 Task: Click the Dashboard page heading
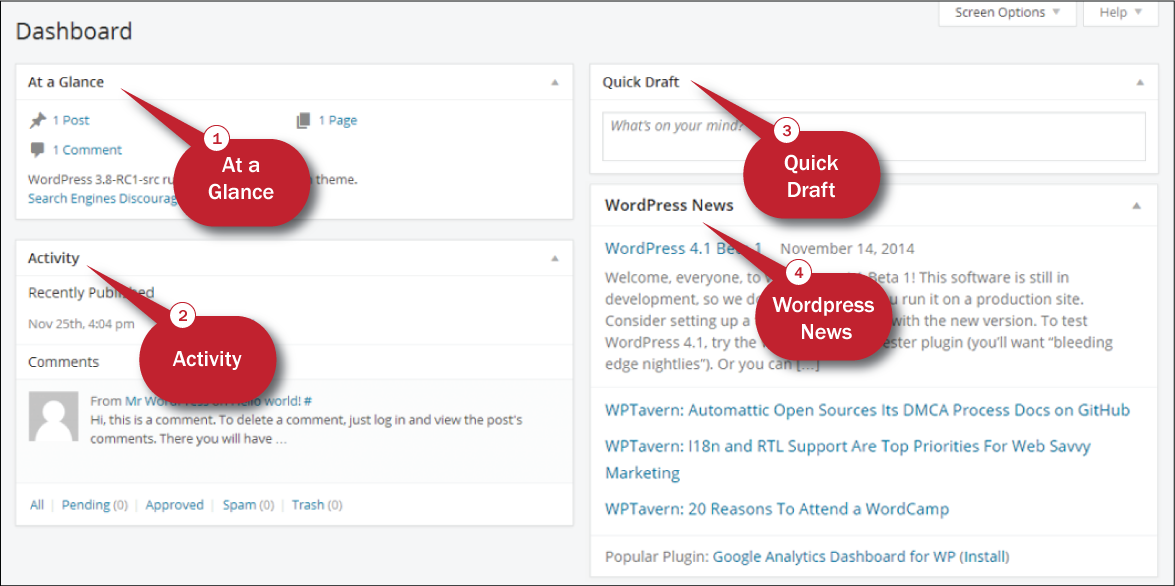(73, 31)
